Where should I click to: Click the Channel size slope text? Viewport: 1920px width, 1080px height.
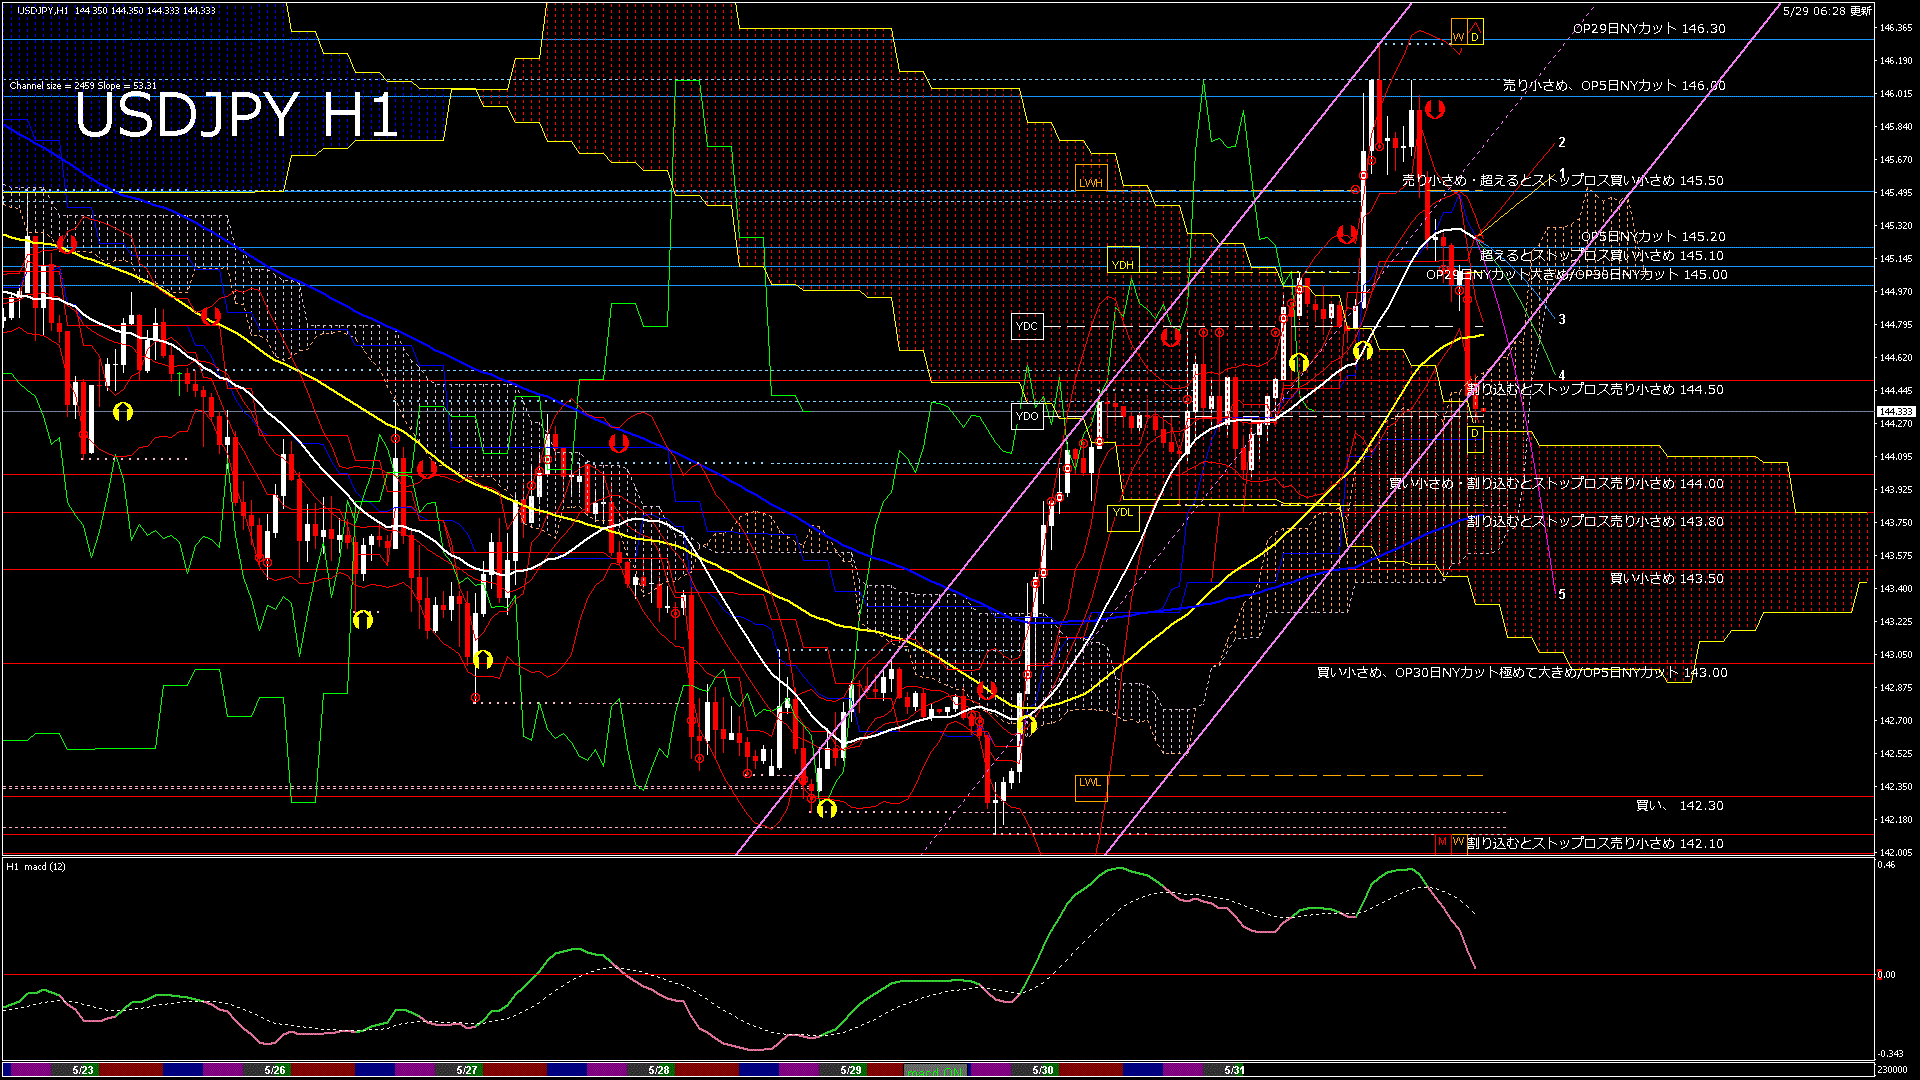click(83, 86)
